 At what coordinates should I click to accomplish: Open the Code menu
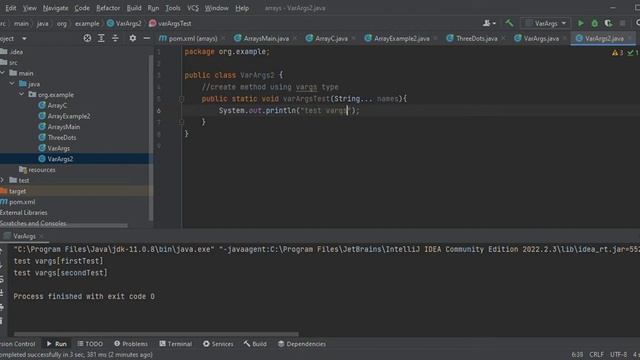tap(82, 8)
